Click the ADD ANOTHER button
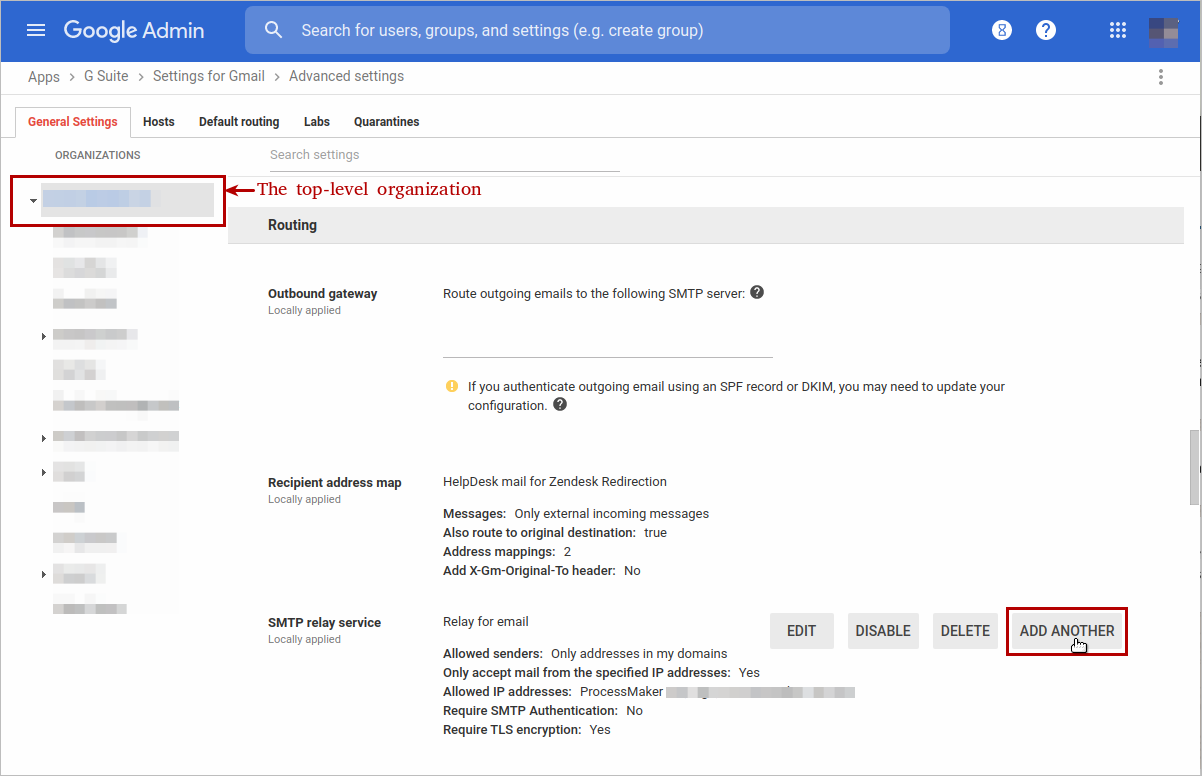The width and height of the screenshot is (1202, 776). pyautogui.click(x=1066, y=631)
